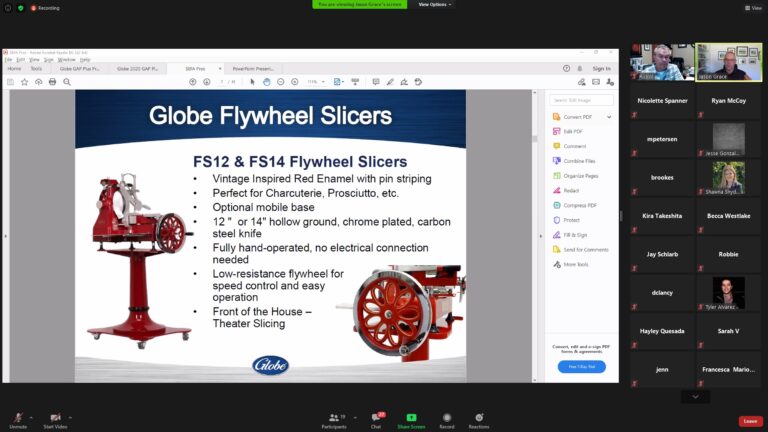Print the PDF document

point(52,82)
